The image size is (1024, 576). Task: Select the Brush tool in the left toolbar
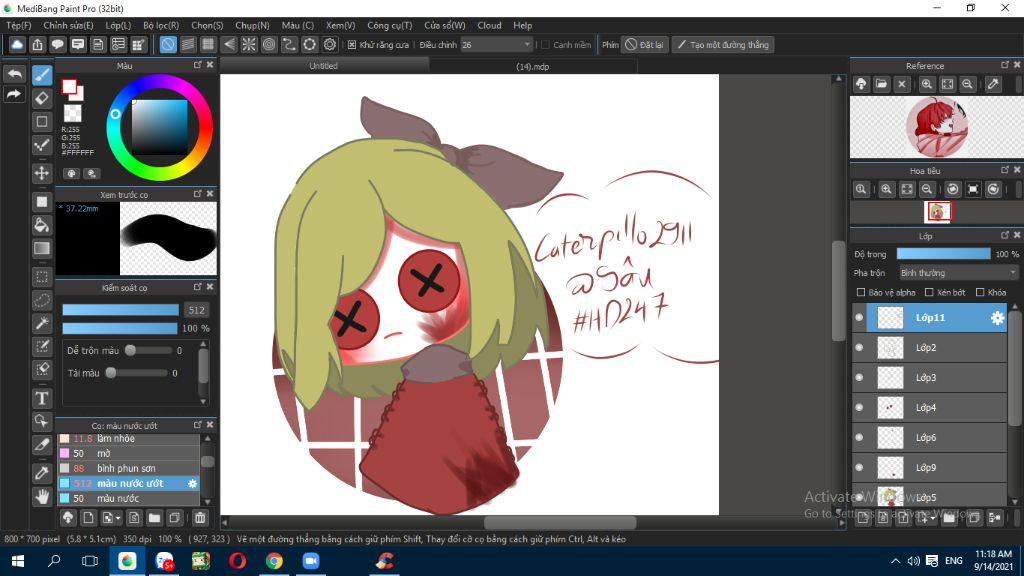point(42,74)
